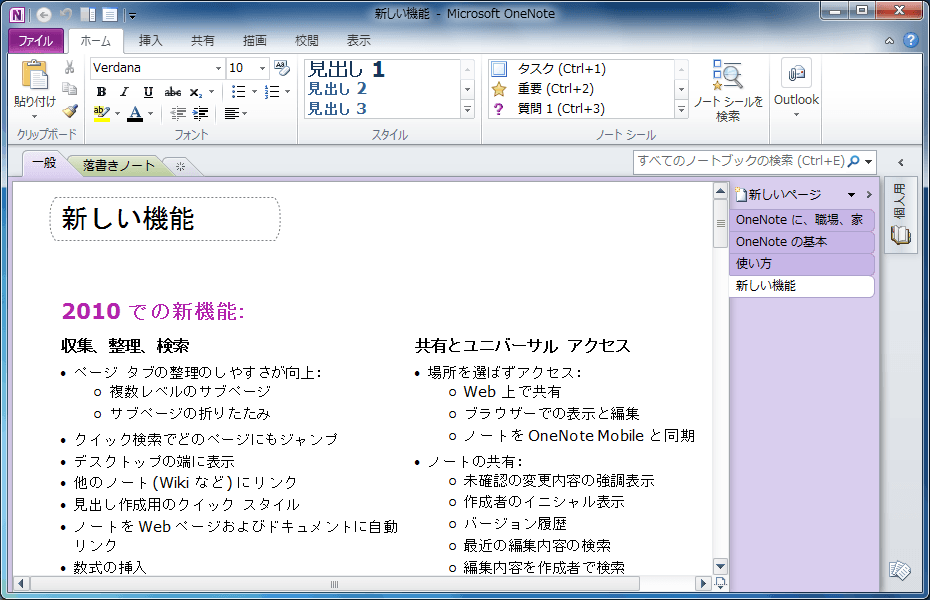This screenshot has height=600, width=930.
Task: Click the 新しいページ new page button
Action: click(x=779, y=194)
